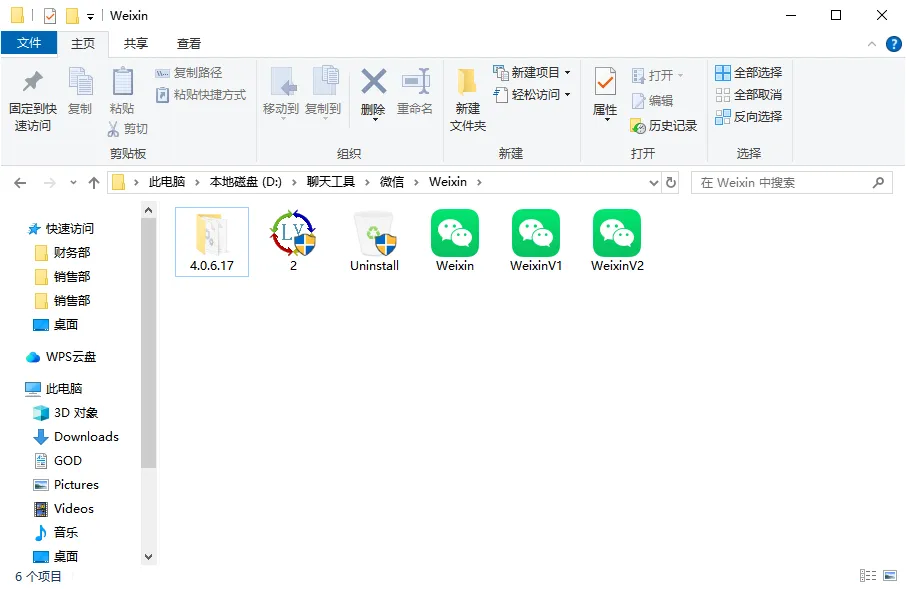Switch to the 主页 home tab
Screen dimensions: 906x589
(83, 43)
